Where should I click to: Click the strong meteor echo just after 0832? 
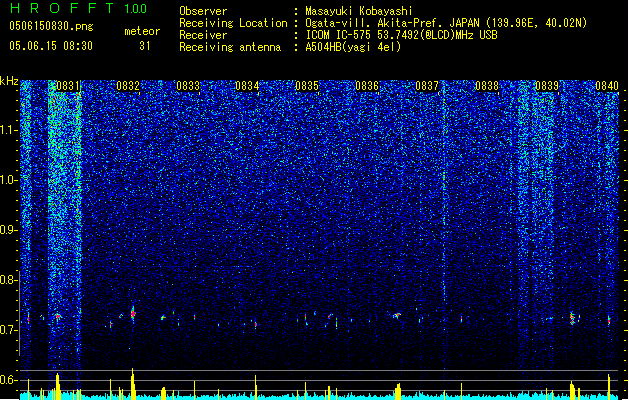tap(133, 314)
